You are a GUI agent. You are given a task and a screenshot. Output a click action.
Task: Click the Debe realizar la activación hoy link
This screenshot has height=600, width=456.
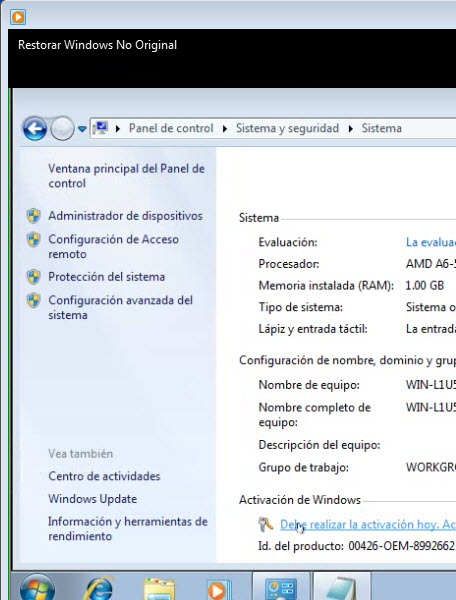pyautogui.click(x=368, y=525)
